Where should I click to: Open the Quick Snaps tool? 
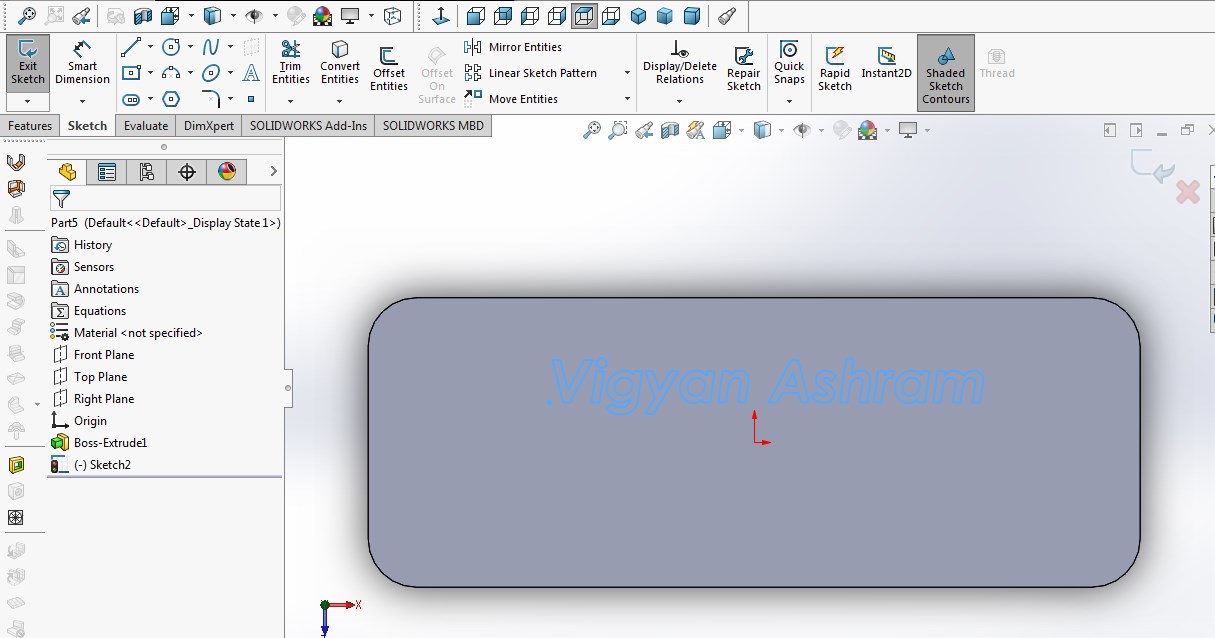point(789,63)
